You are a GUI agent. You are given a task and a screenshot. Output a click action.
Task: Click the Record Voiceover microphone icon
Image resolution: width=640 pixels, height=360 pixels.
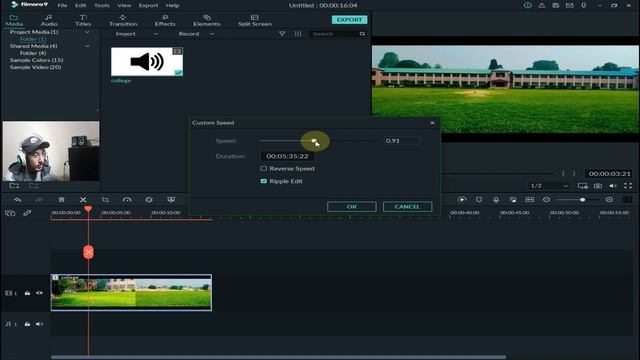pos(496,200)
